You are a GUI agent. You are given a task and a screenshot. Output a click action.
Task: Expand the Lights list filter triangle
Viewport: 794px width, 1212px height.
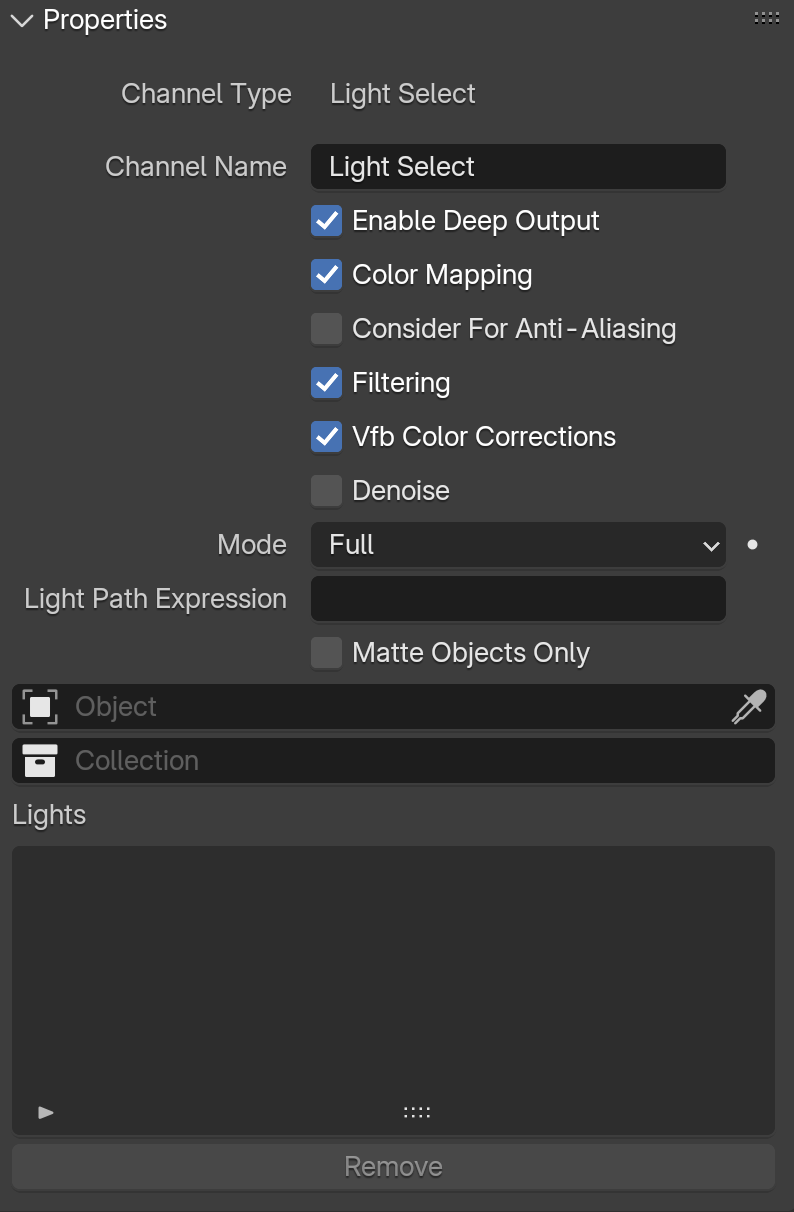pos(46,1112)
